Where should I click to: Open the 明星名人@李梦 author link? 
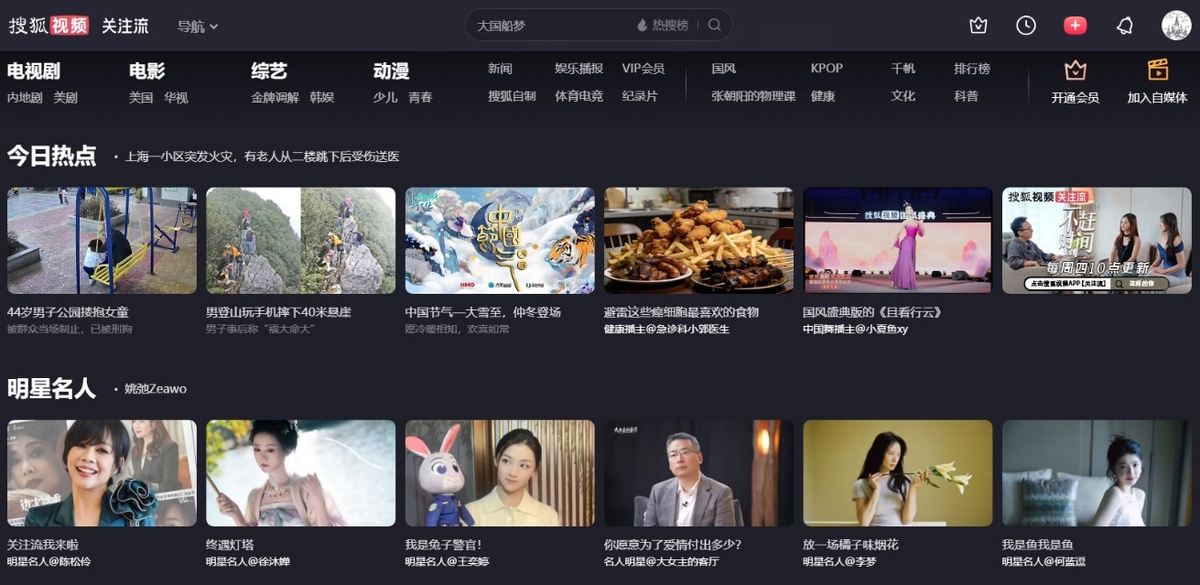[x=838, y=562]
